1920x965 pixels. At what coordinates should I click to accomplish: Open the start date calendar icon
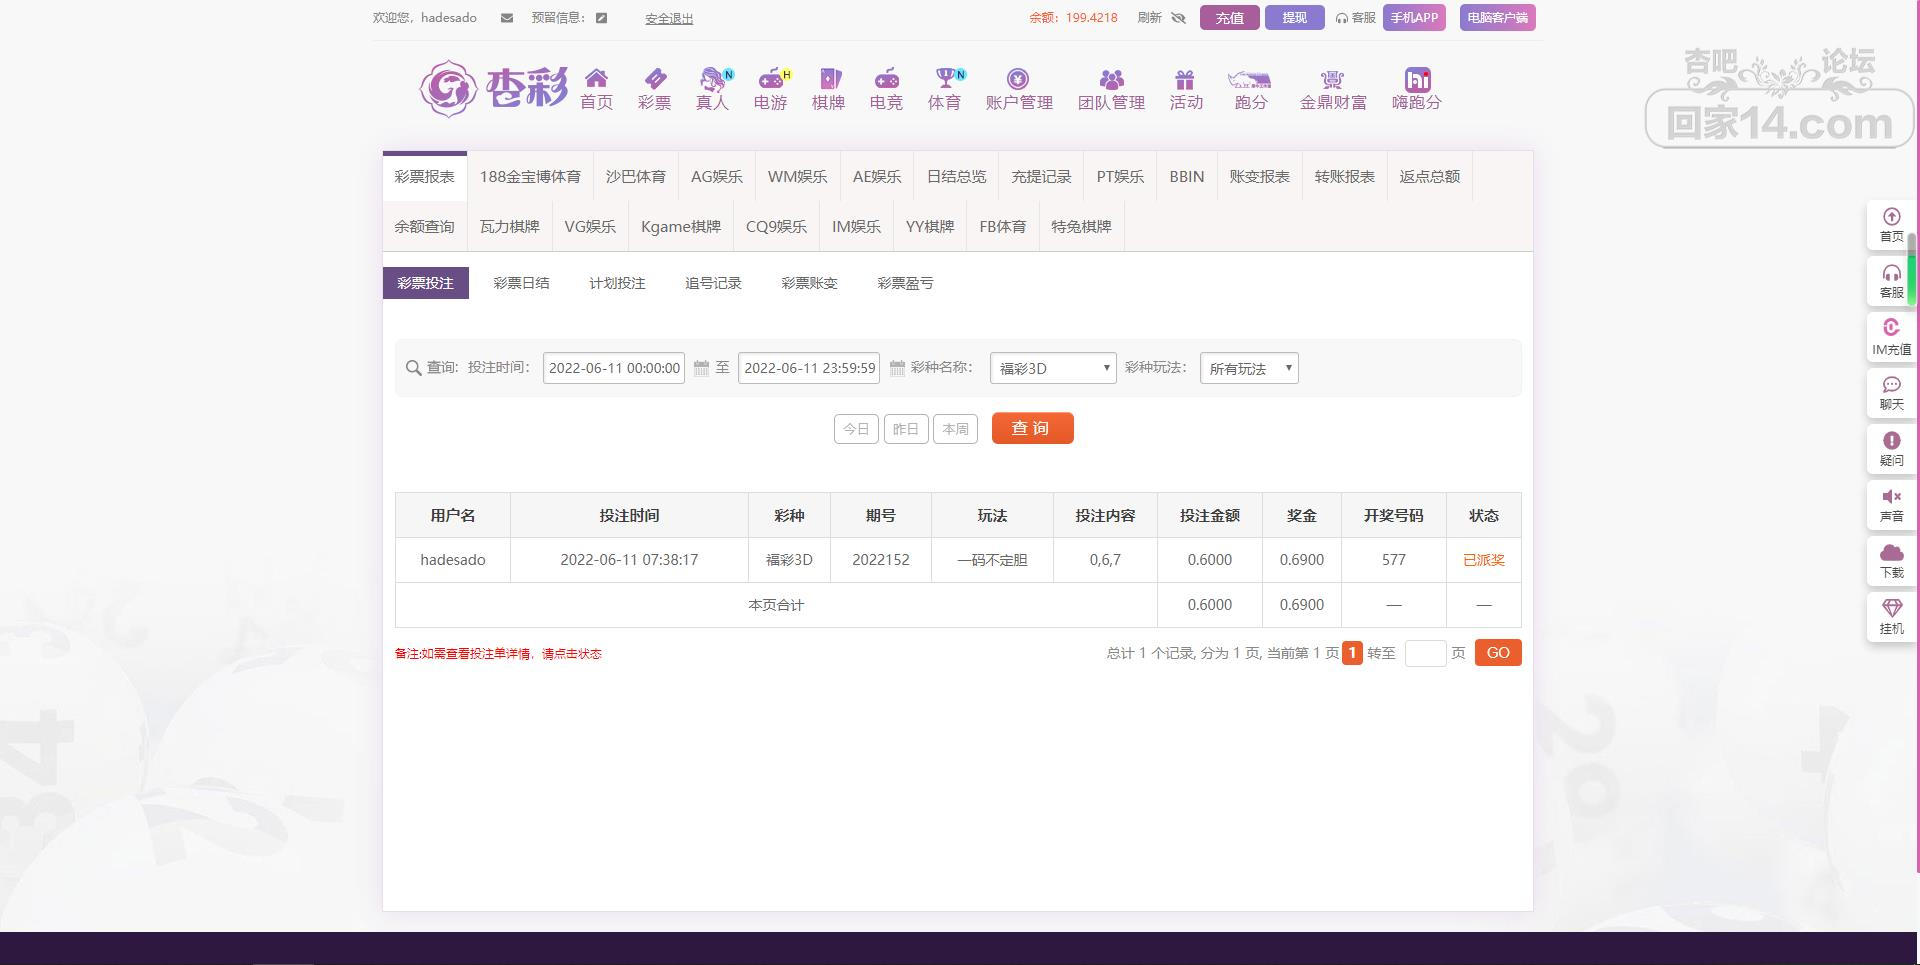click(701, 368)
